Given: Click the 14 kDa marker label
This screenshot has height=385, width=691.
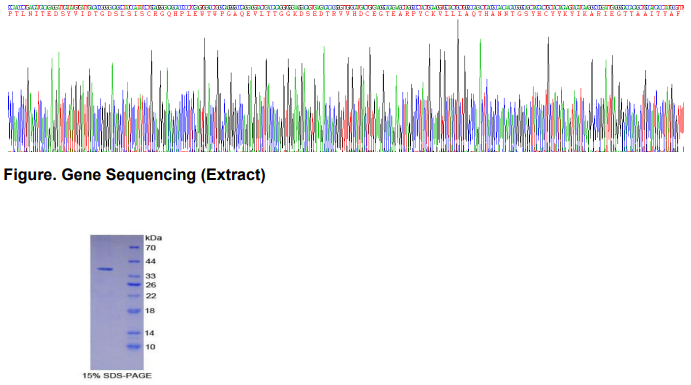Looking at the screenshot, I should [150, 333].
